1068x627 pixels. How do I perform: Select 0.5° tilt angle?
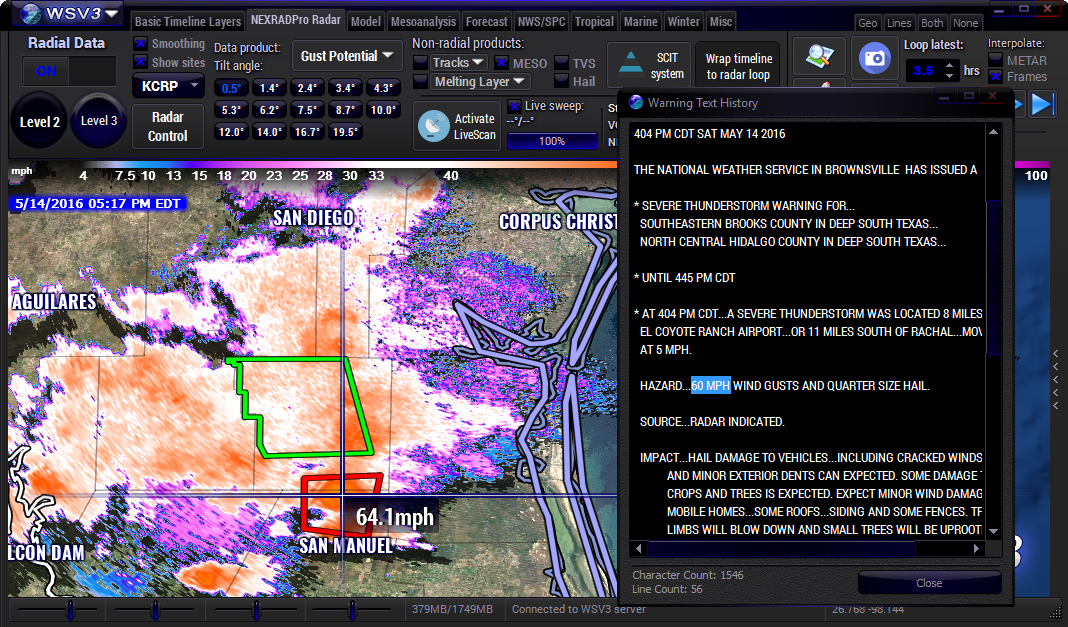pos(231,88)
